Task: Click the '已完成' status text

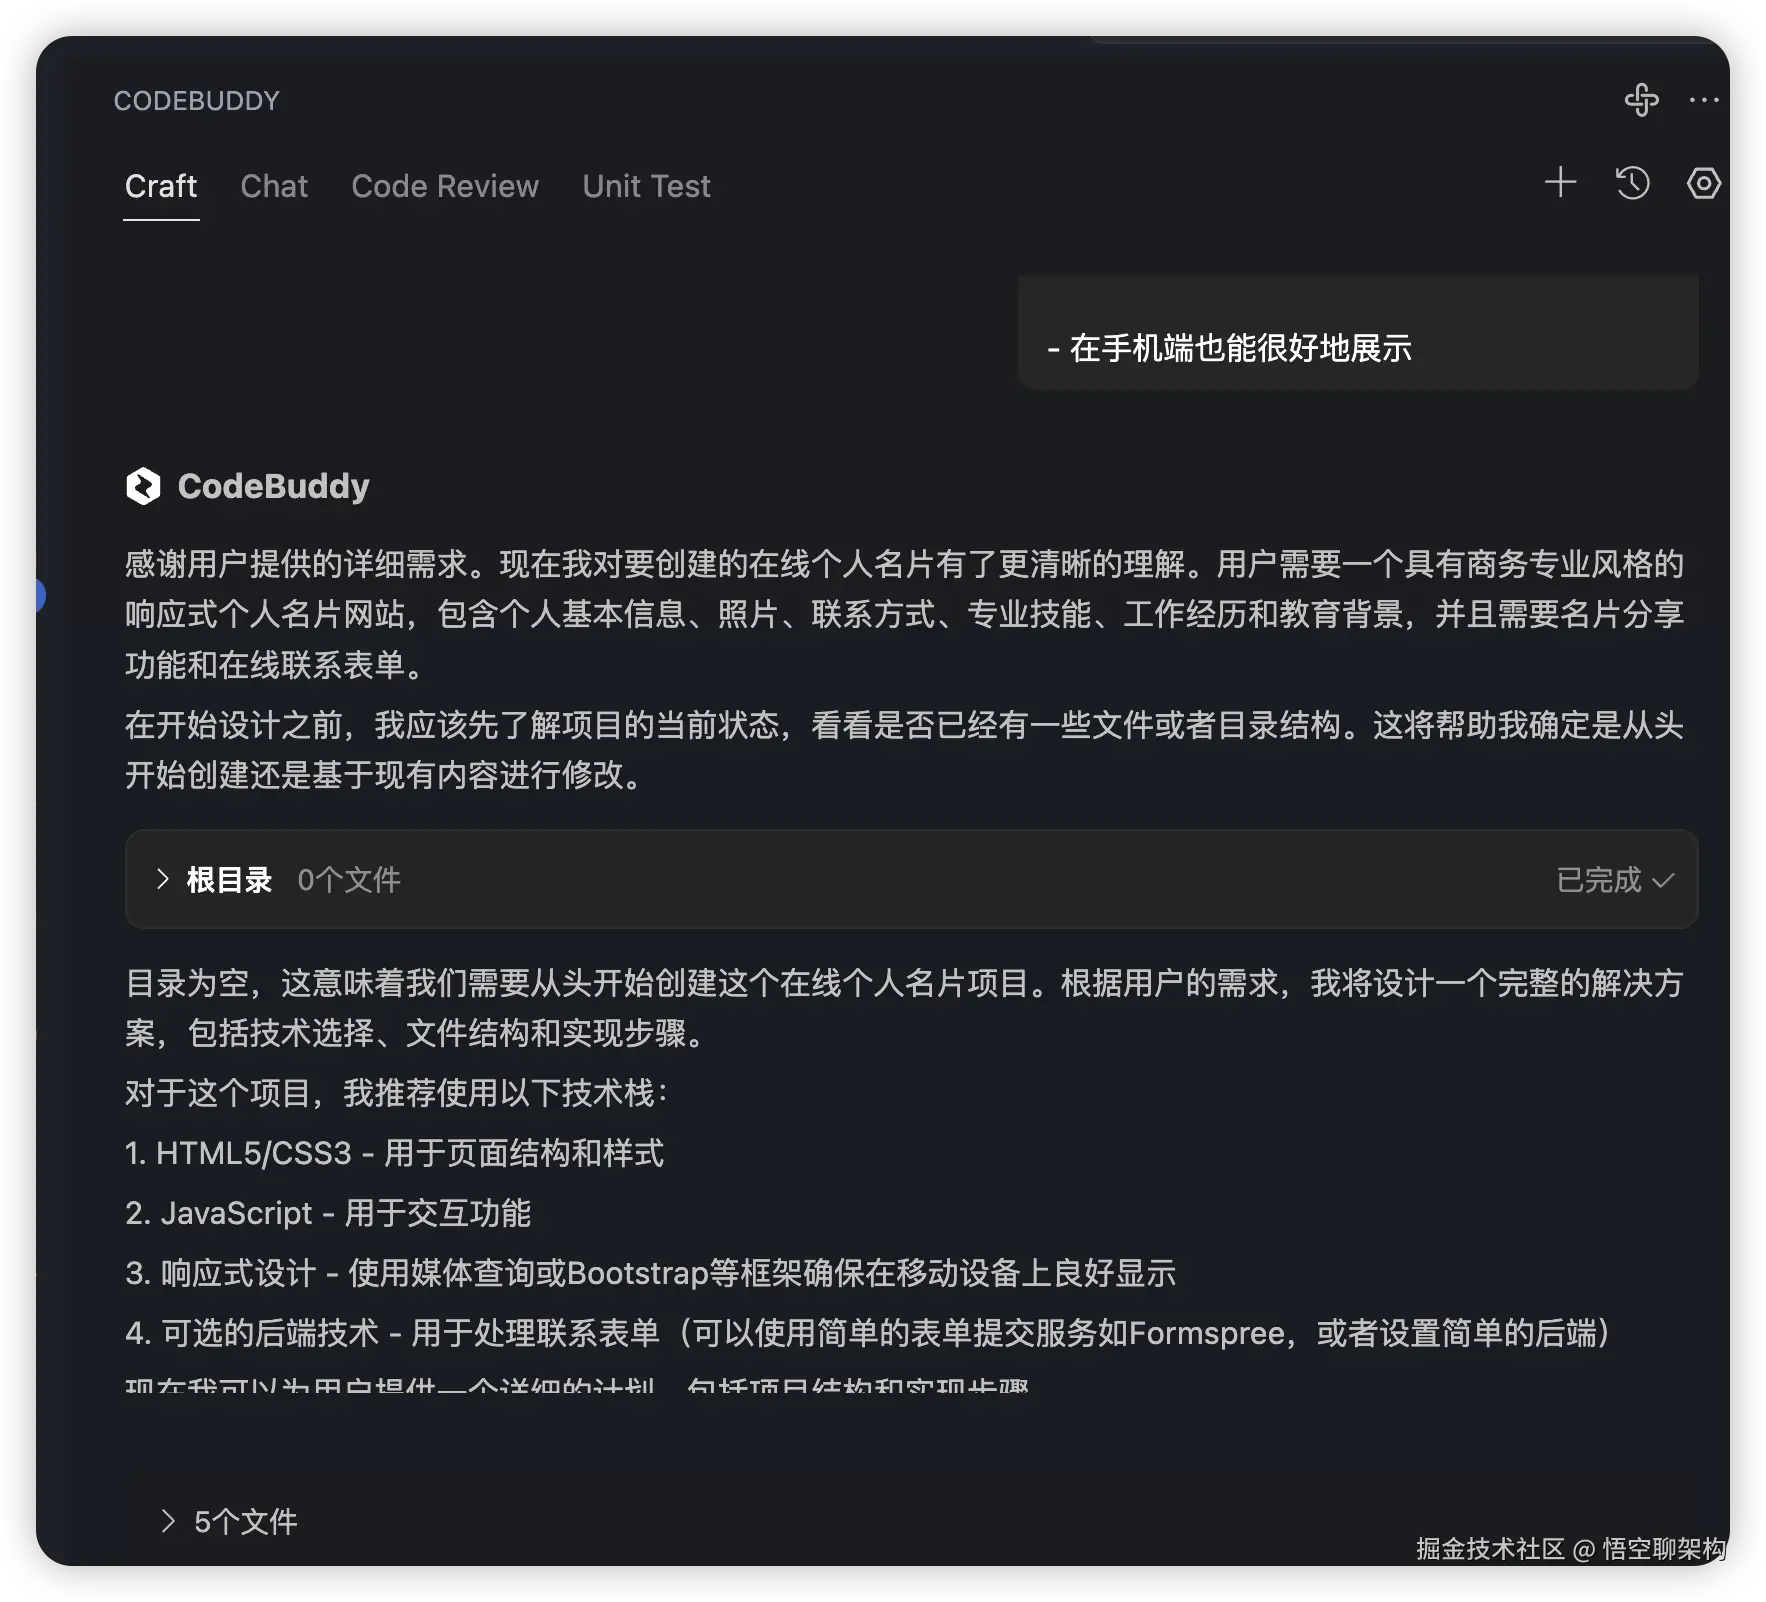Action: pyautogui.click(x=1598, y=880)
